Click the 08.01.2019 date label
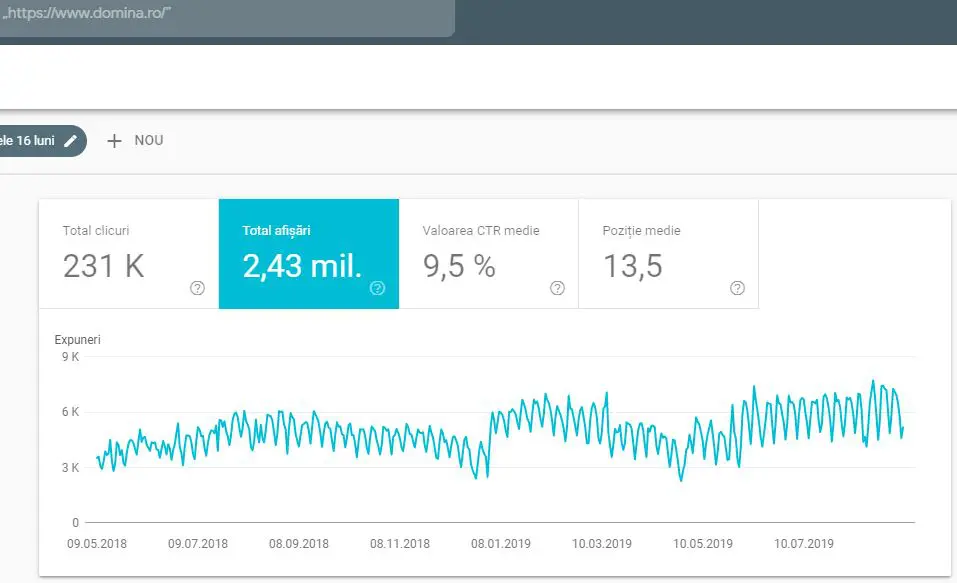Image resolution: width=957 pixels, height=583 pixels. click(501, 544)
